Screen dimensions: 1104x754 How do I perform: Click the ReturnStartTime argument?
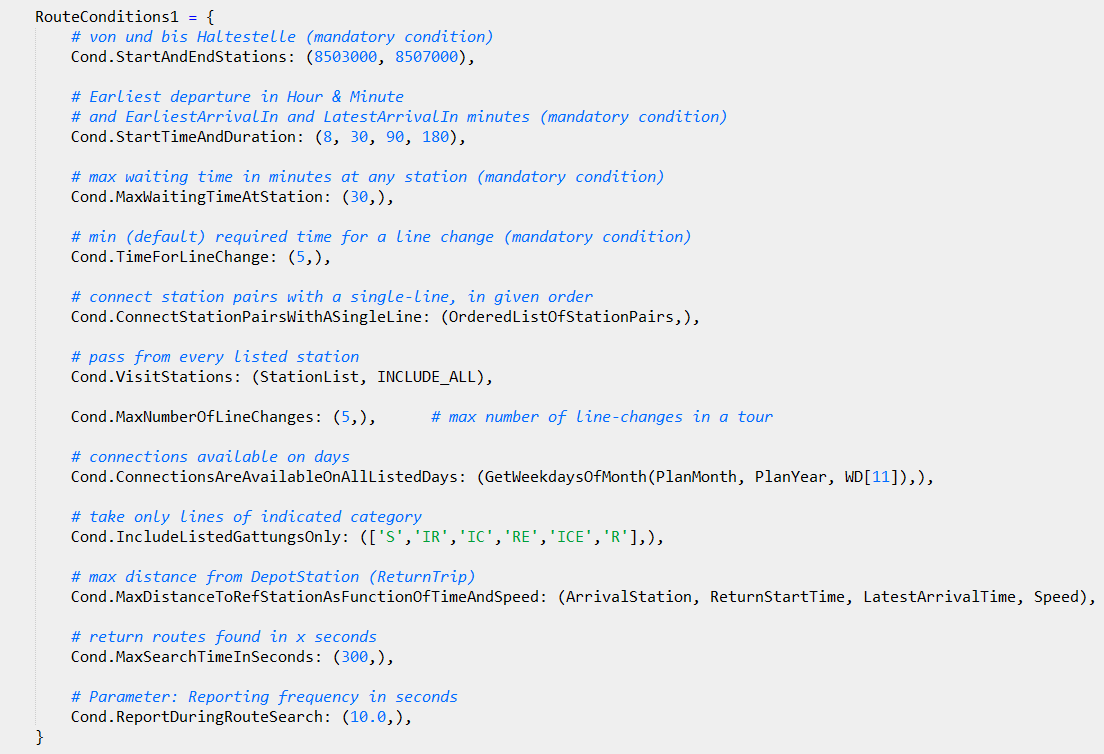click(777, 597)
